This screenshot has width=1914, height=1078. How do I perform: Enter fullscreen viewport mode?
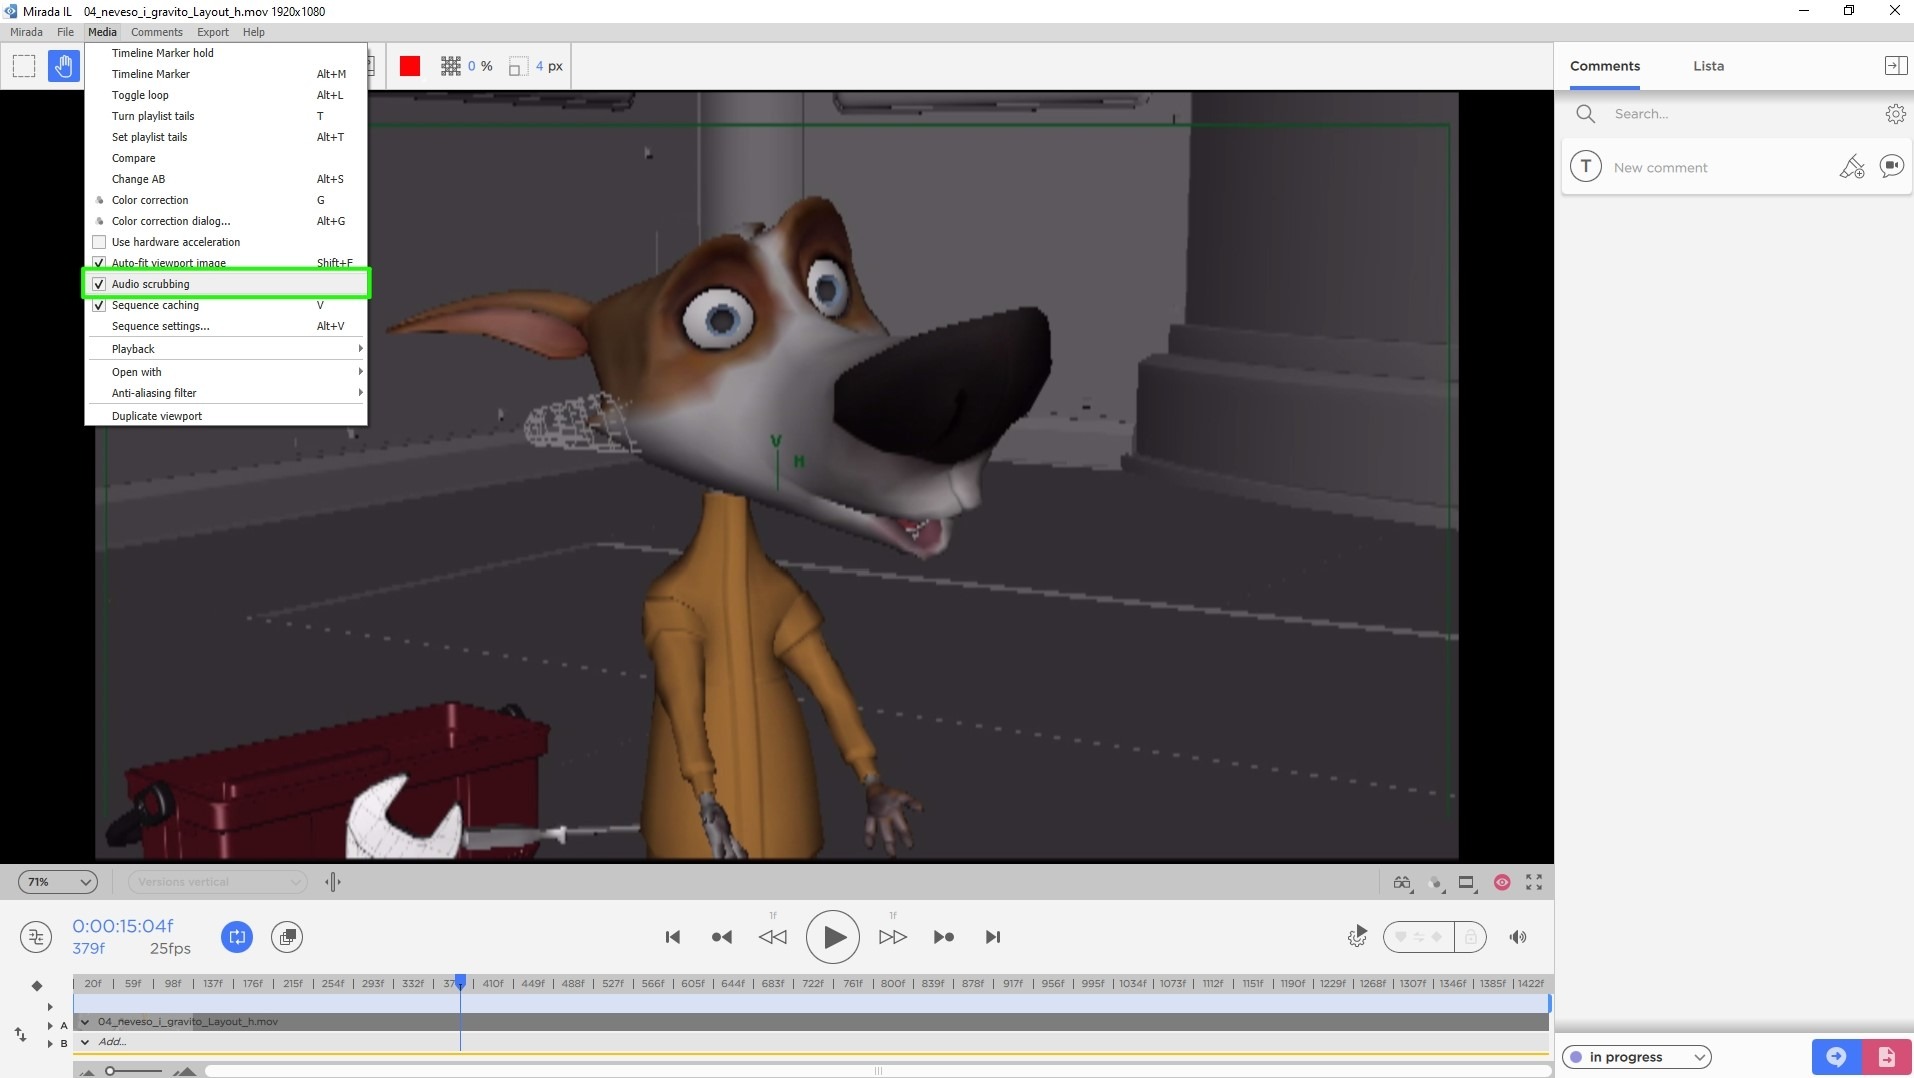click(1534, 882)
